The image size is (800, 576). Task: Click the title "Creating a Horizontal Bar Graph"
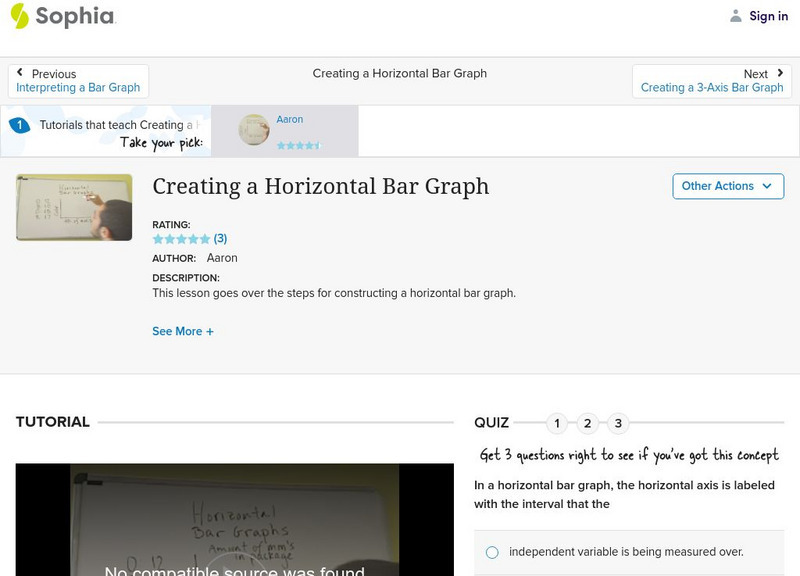pyautogui.click(x=319, y=187)
